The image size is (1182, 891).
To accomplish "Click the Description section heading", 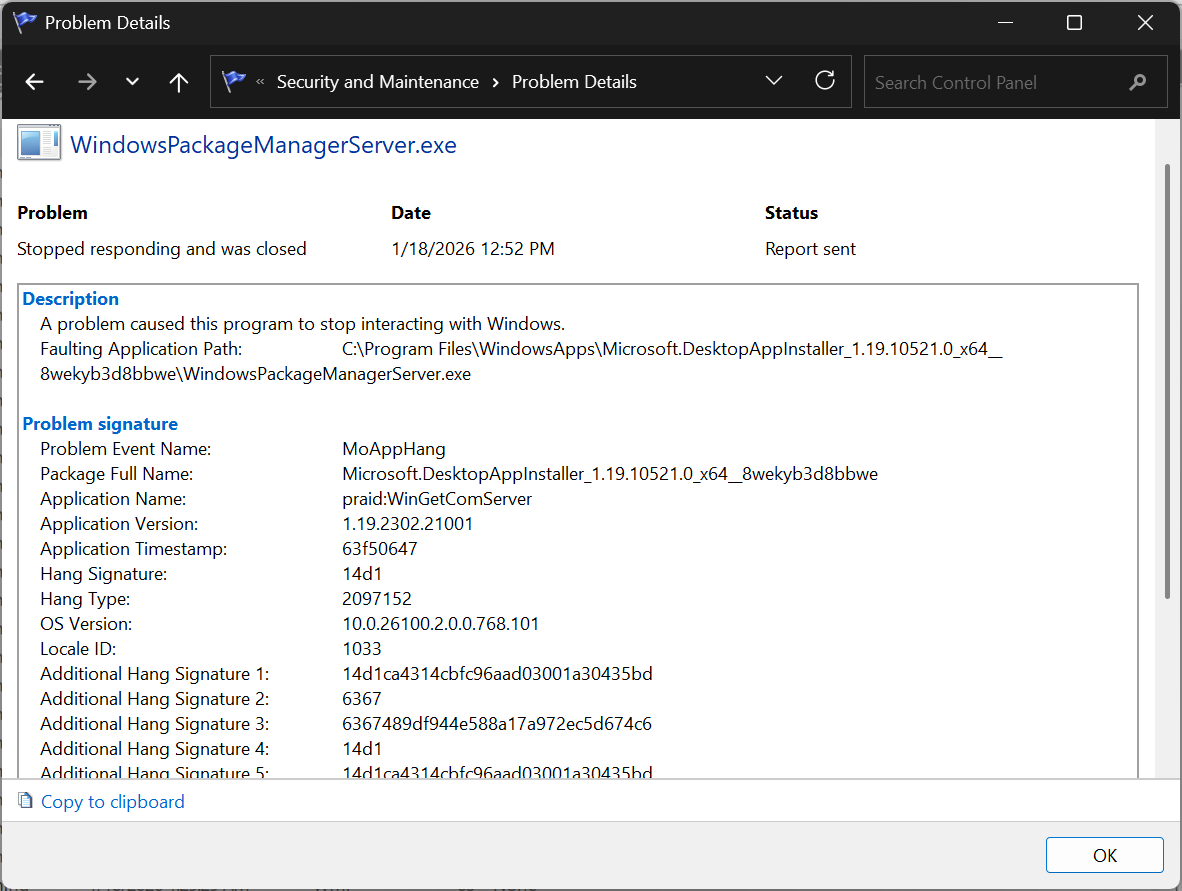I will click(71, 299).
